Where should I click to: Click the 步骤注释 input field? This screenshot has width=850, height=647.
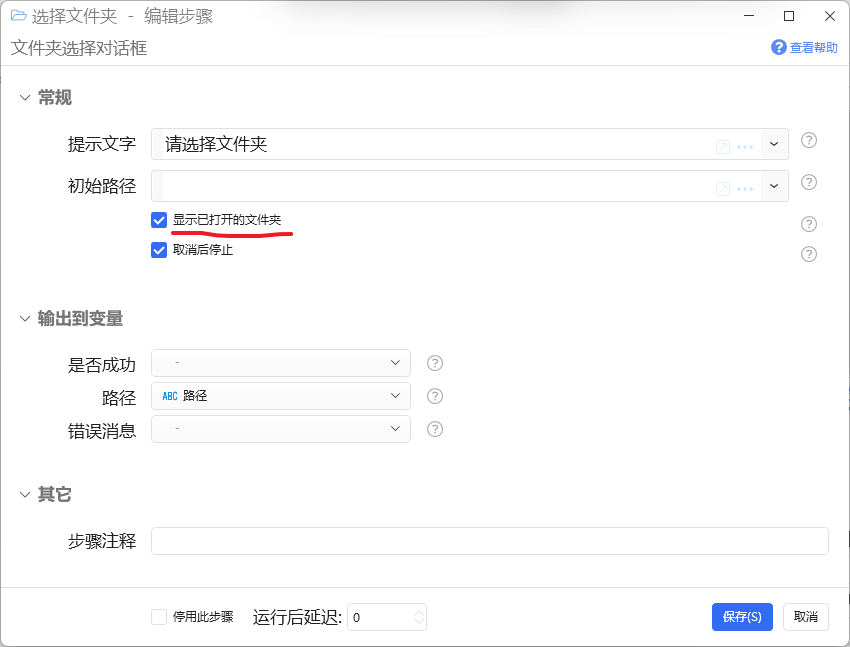[x=490, y=541]
